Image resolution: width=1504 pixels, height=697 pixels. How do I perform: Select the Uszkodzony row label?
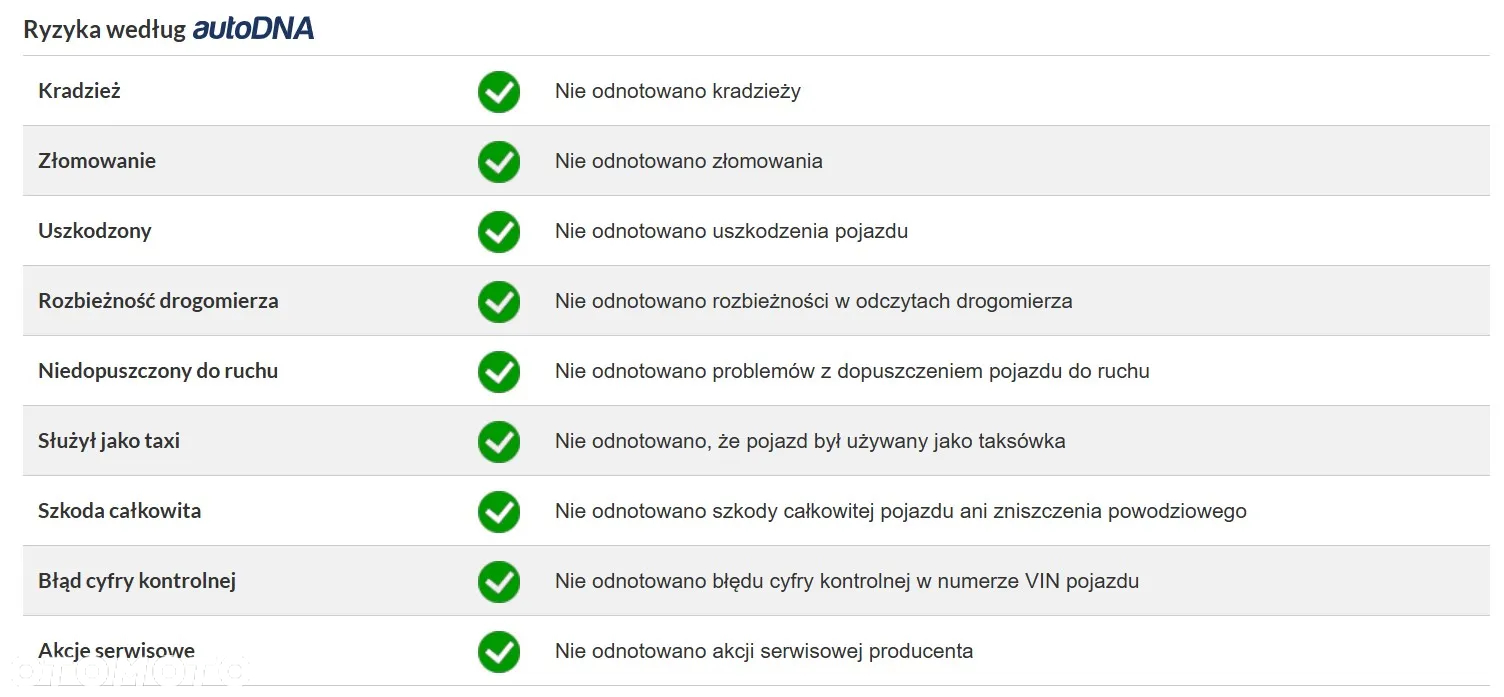click(x=95, y=231)
